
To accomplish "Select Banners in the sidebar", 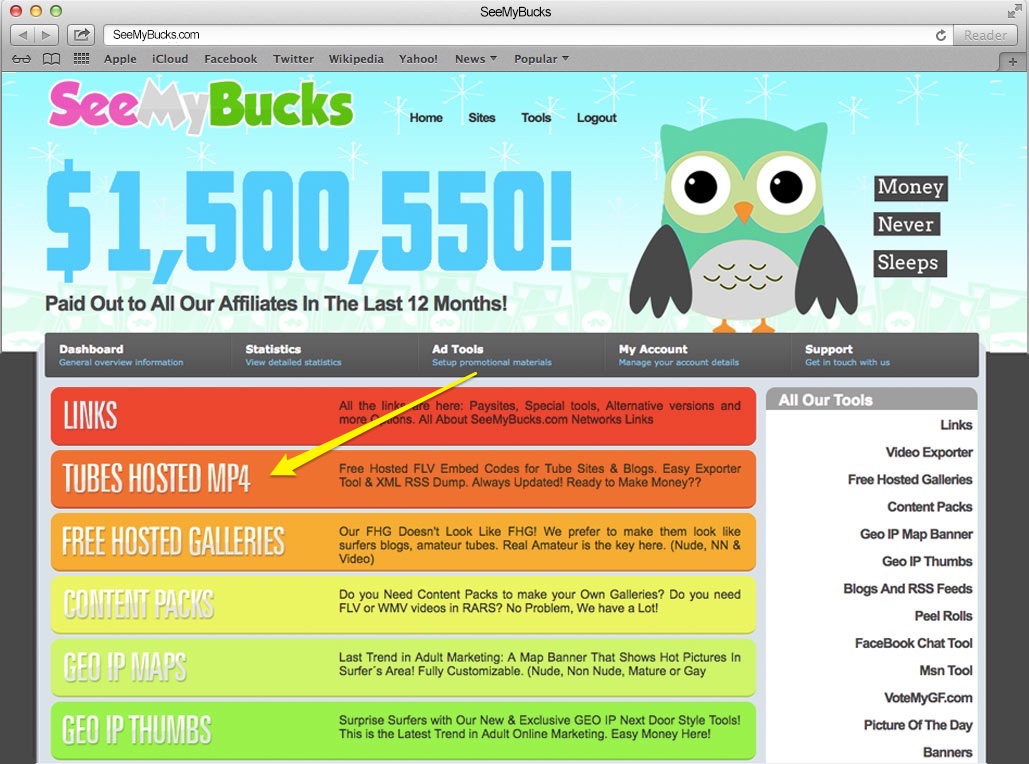I will point(948,752).
